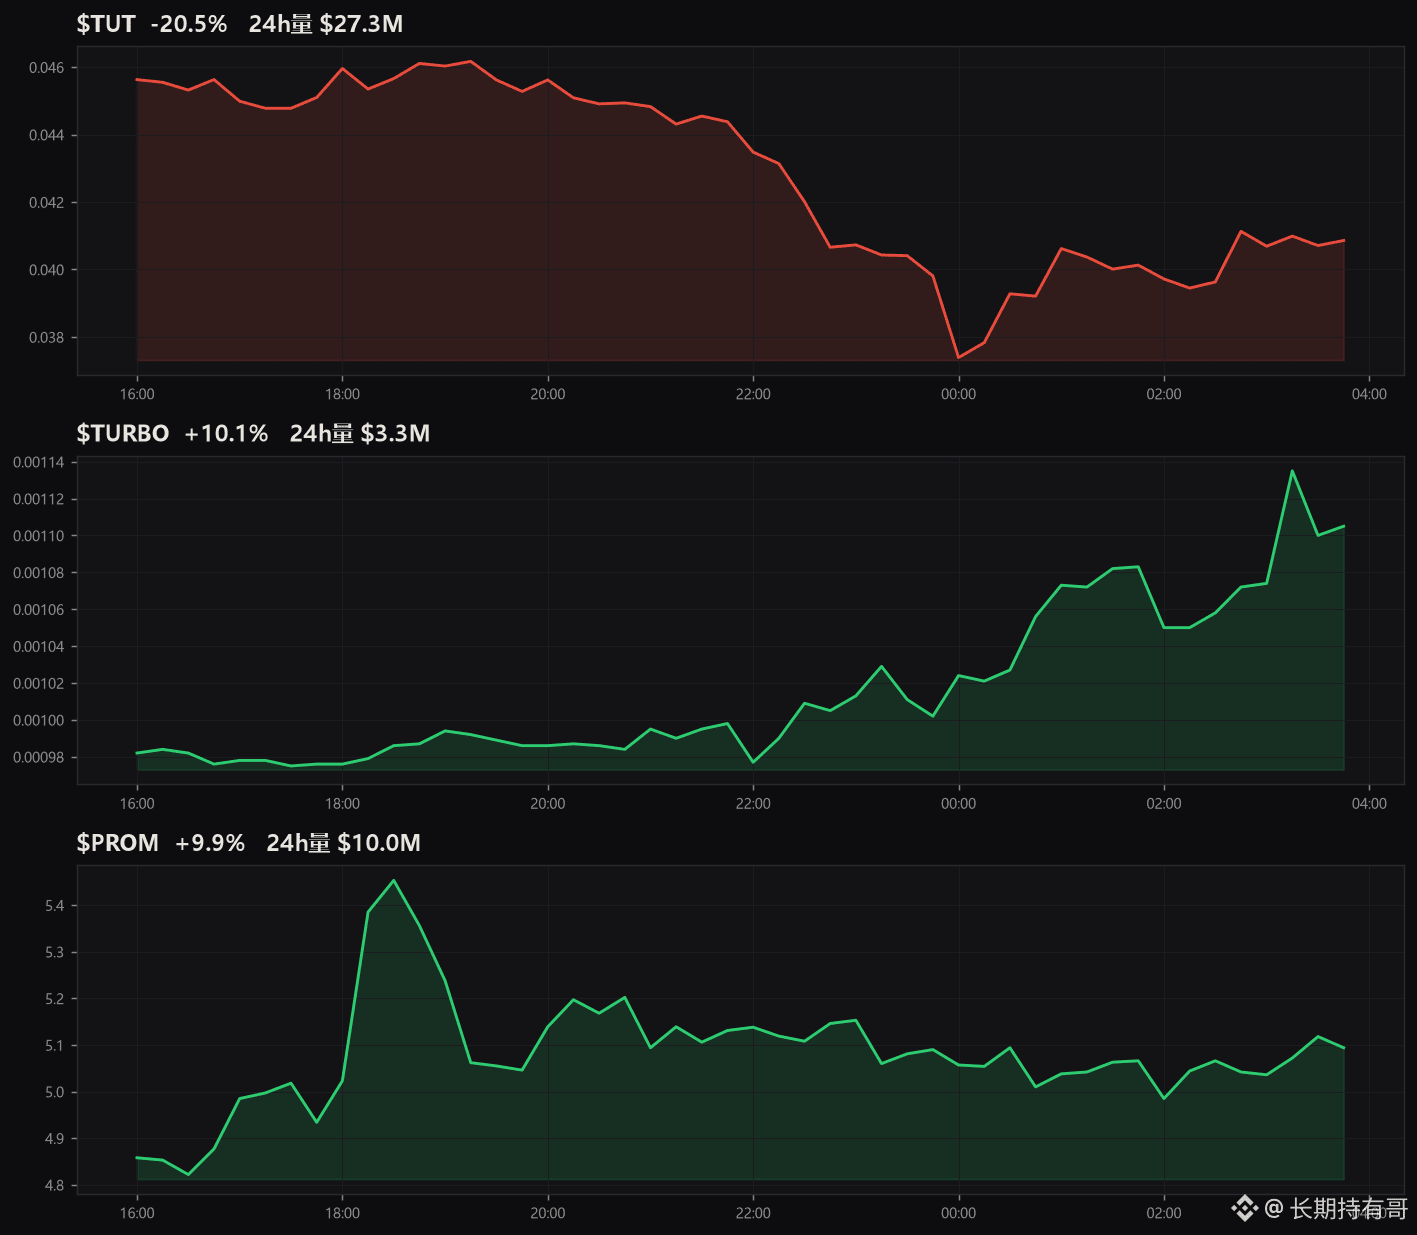Select the +10.1% change value

(227, 433)
